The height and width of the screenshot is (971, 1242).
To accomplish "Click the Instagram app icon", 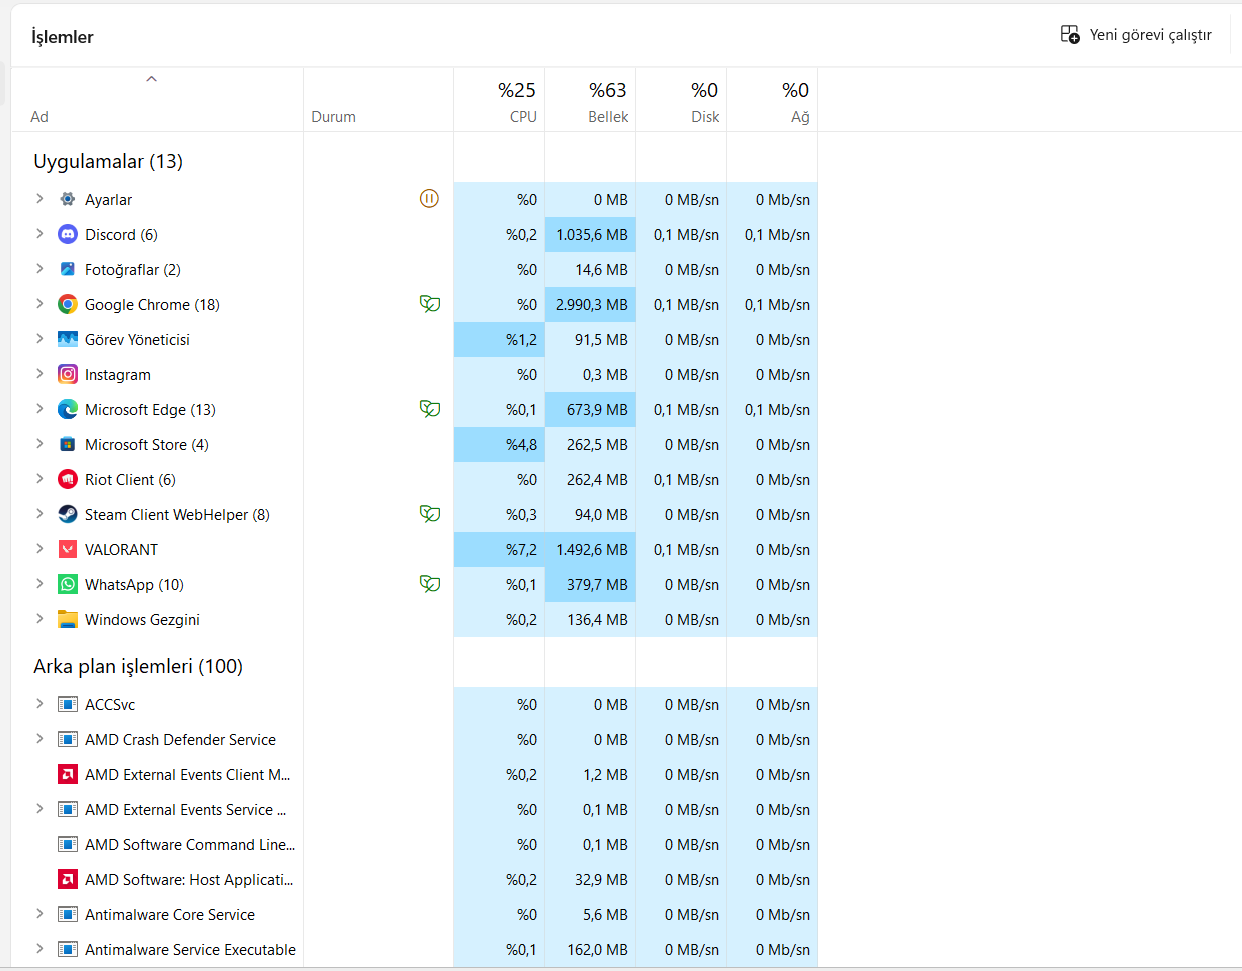I will (x=68, y=374).
